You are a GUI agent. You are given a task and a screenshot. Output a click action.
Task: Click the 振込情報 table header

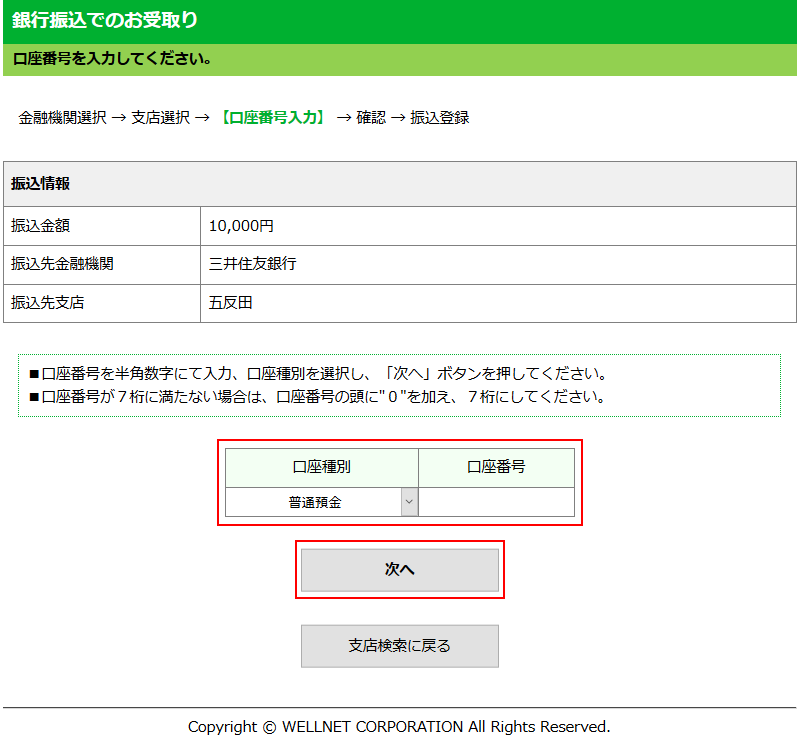[40, 184]
